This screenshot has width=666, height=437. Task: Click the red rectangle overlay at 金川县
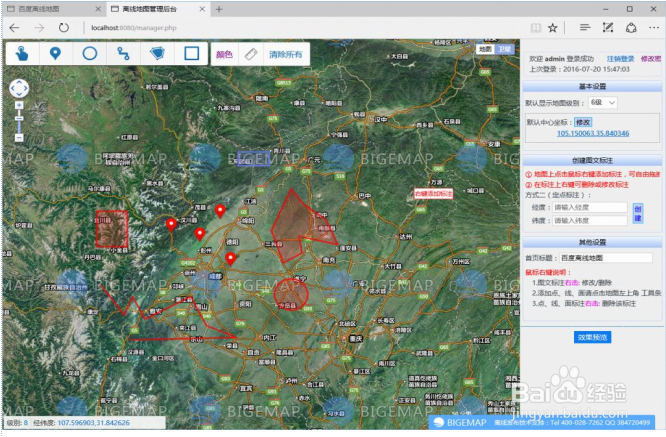(x=112, y=228)
